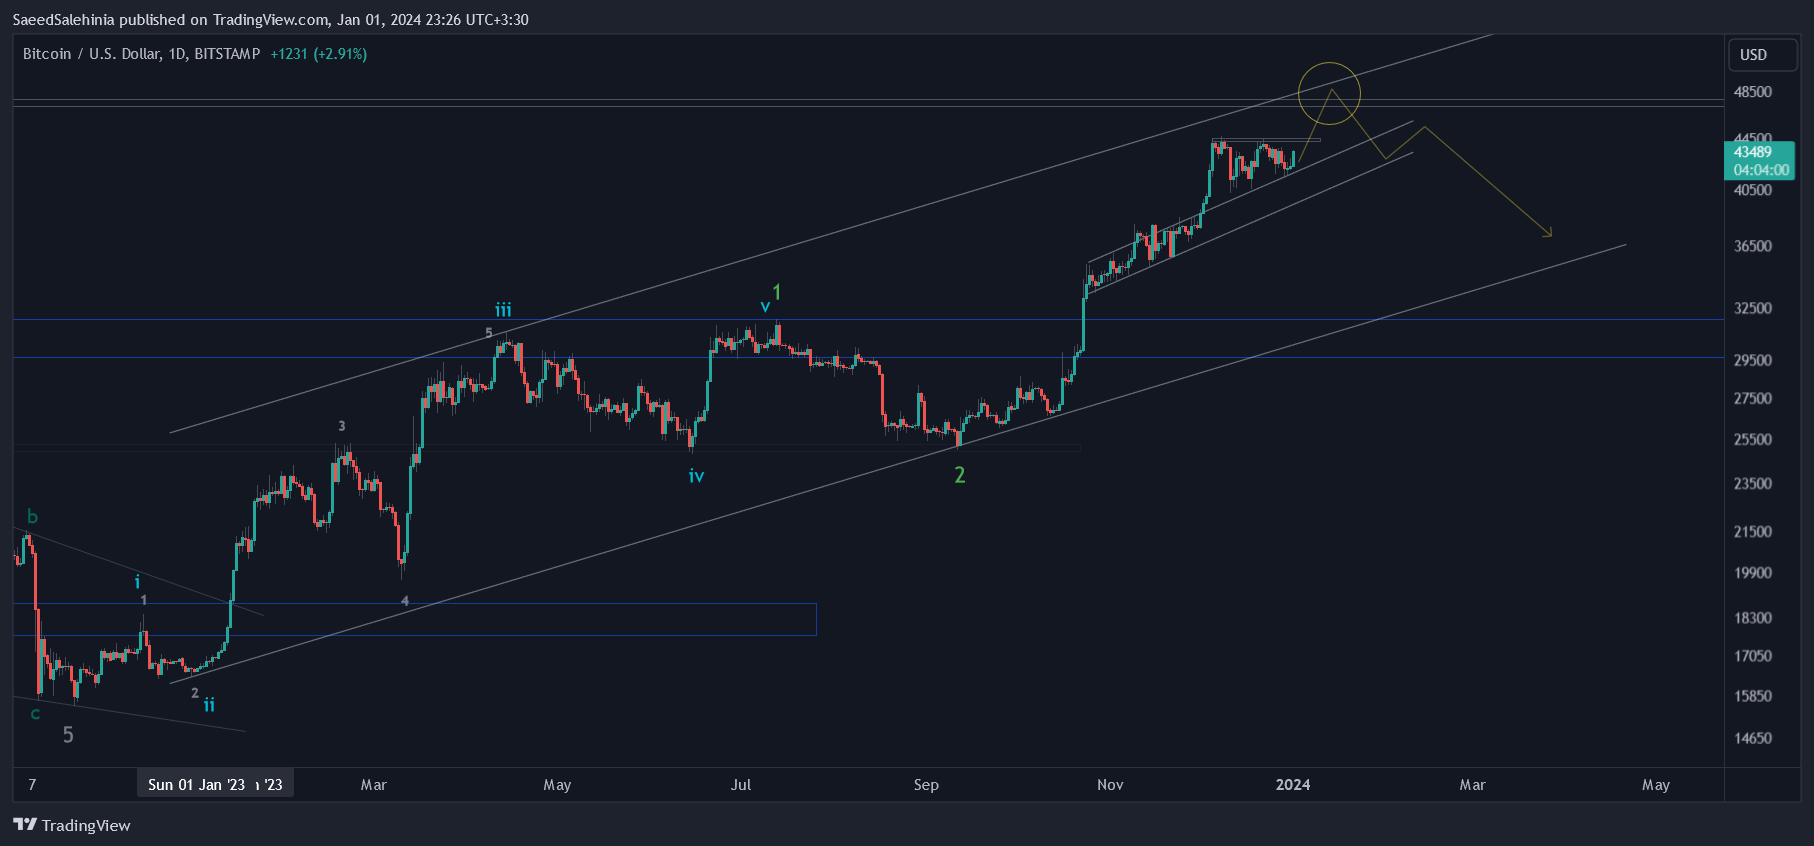Select the blue iv wave label
Image resolution: width=1814 pixels, height=846 pixels.
click(x=696, y=476)
